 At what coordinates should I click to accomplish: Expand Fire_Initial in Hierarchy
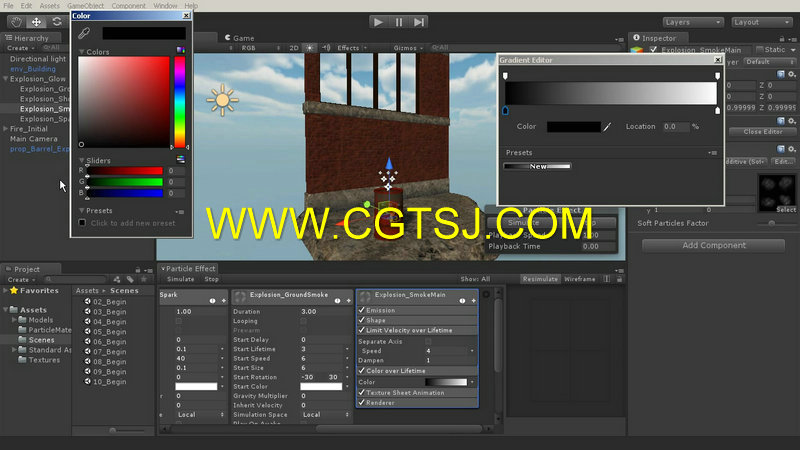(x=6, y=129)
